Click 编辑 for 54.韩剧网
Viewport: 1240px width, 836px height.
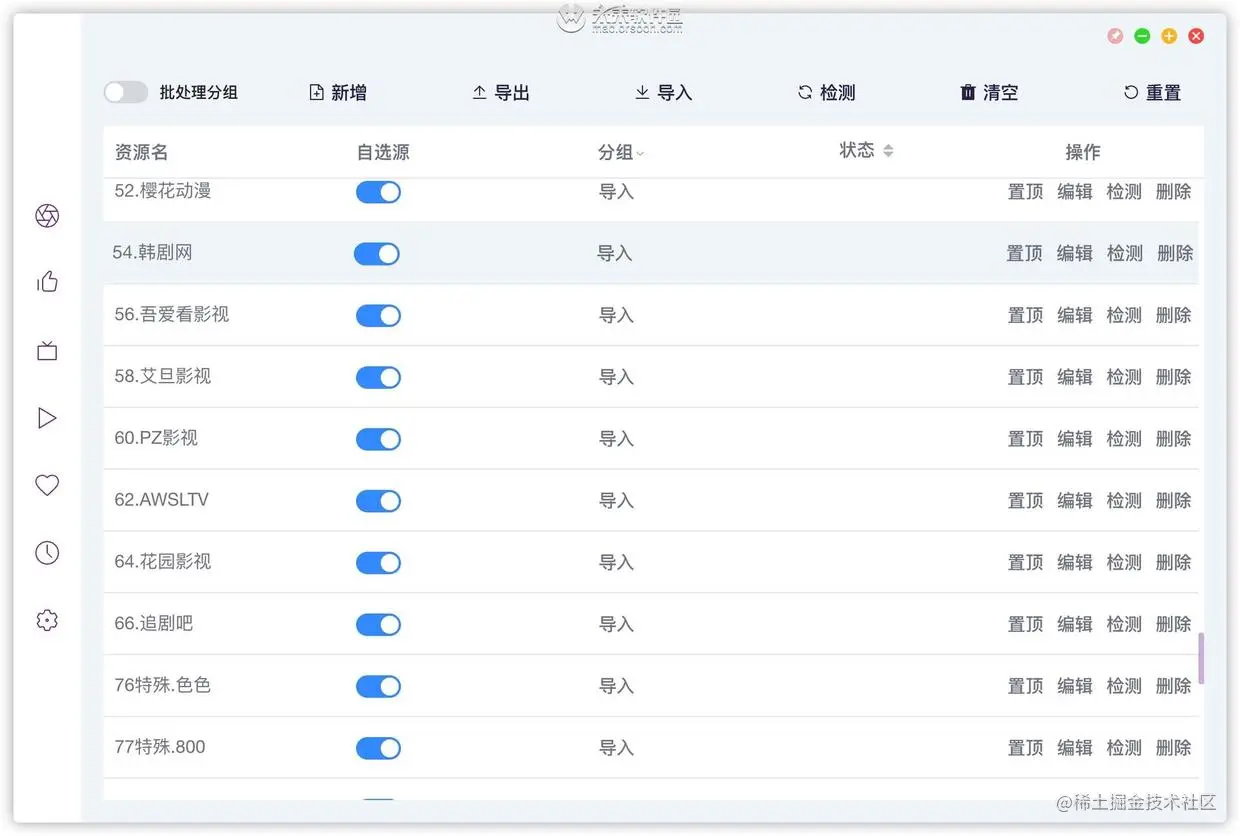pos(1075,254)
